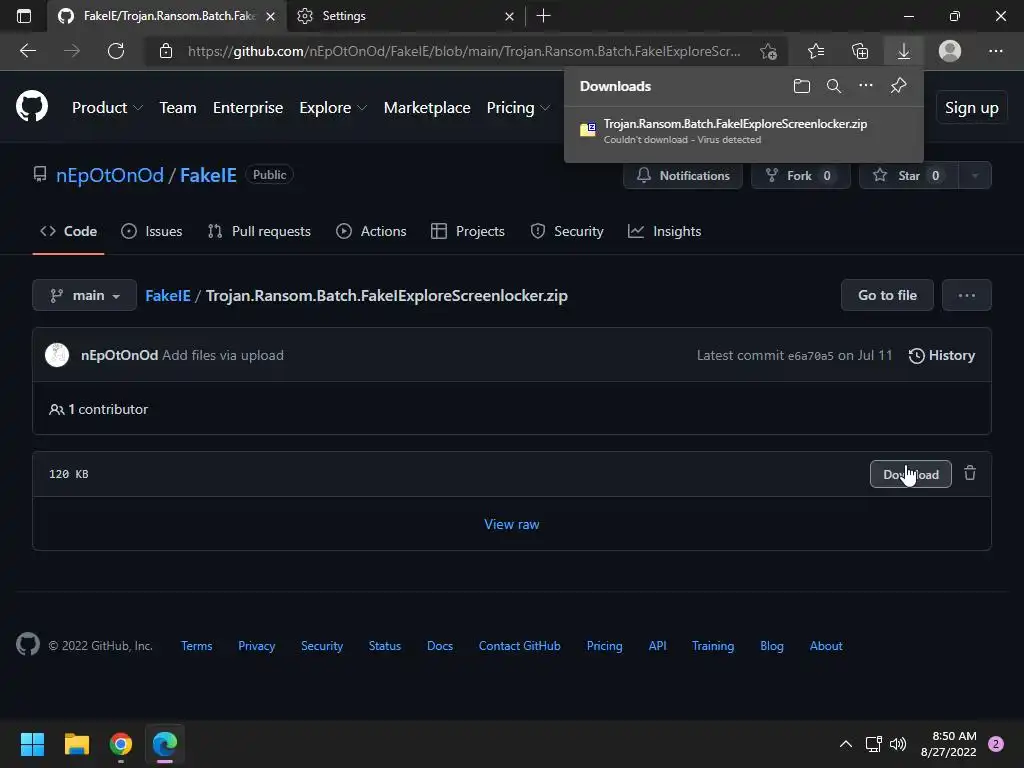
Task: Open the tab actions menu icon
Action: point(24,16)
